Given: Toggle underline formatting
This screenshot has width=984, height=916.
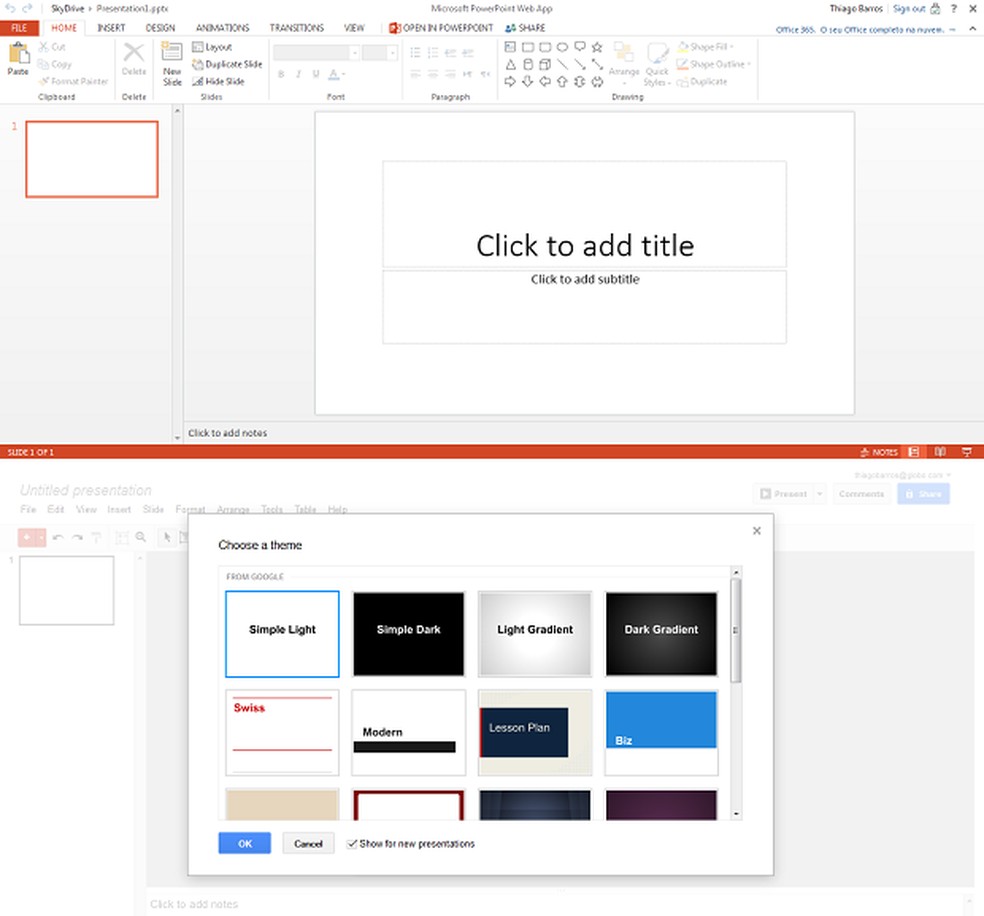Looking at the screenshot, I should point(316,74).
